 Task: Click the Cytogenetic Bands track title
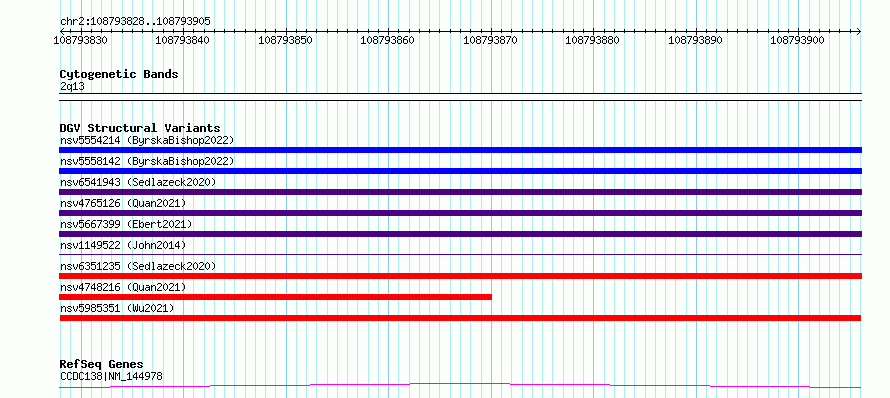click(x=119, y=74)
